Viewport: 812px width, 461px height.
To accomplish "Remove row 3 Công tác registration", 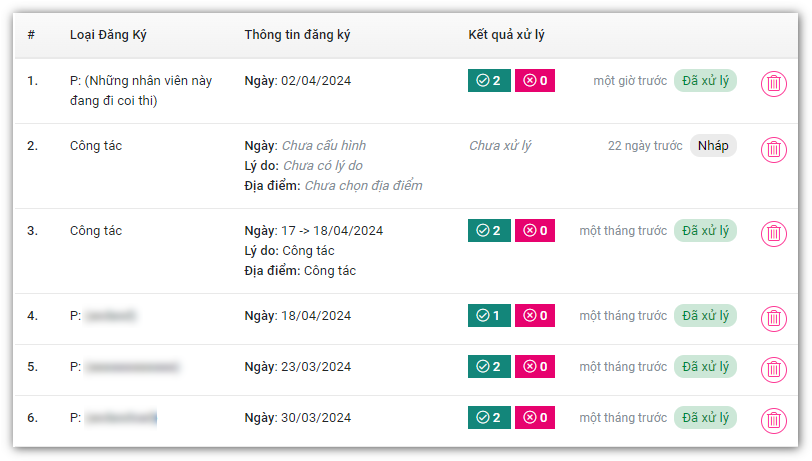I will pyautogui.click(x=774, y=233).
